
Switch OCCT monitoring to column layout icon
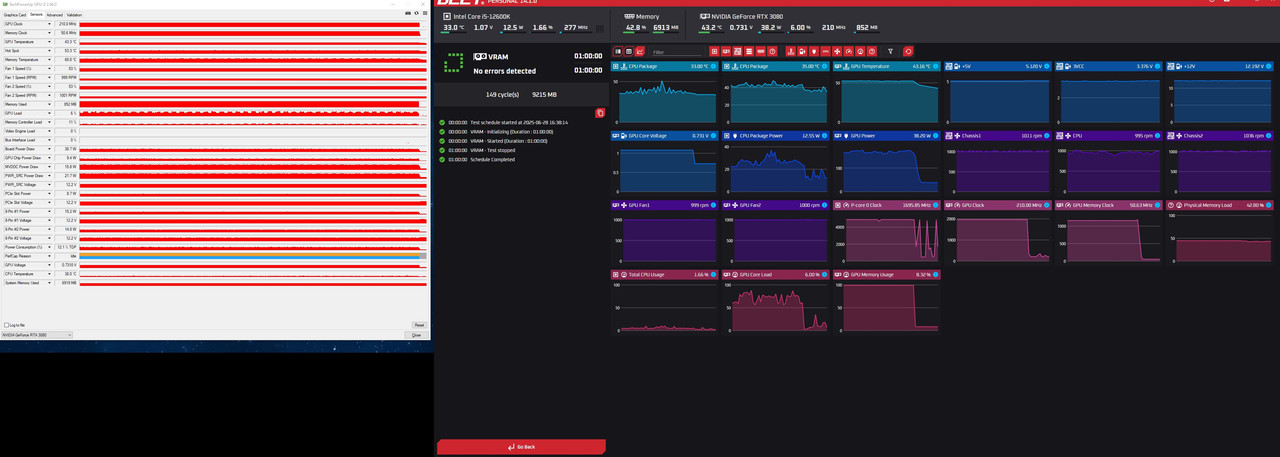pos(618,51)
